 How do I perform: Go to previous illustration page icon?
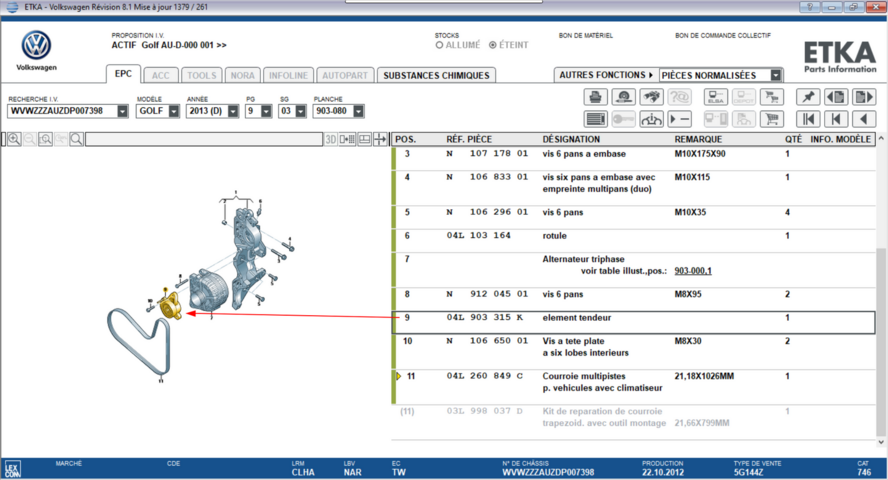[836, 97]
